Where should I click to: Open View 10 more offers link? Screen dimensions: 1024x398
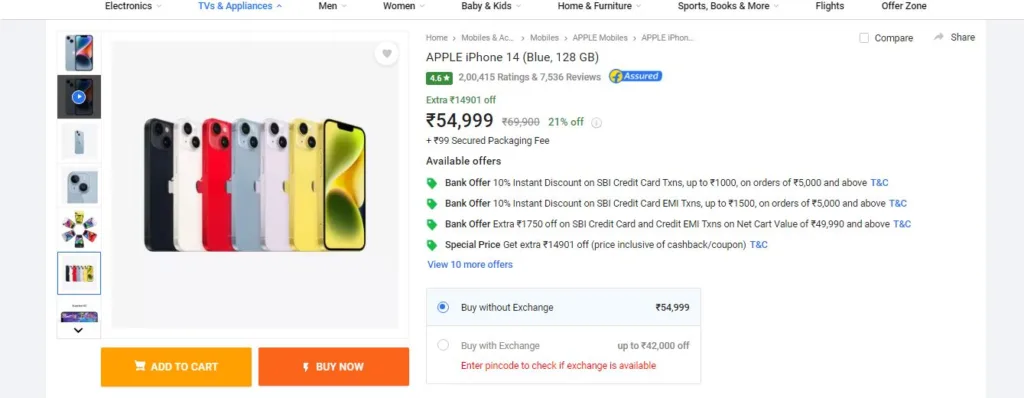click(x=470, y=265)
